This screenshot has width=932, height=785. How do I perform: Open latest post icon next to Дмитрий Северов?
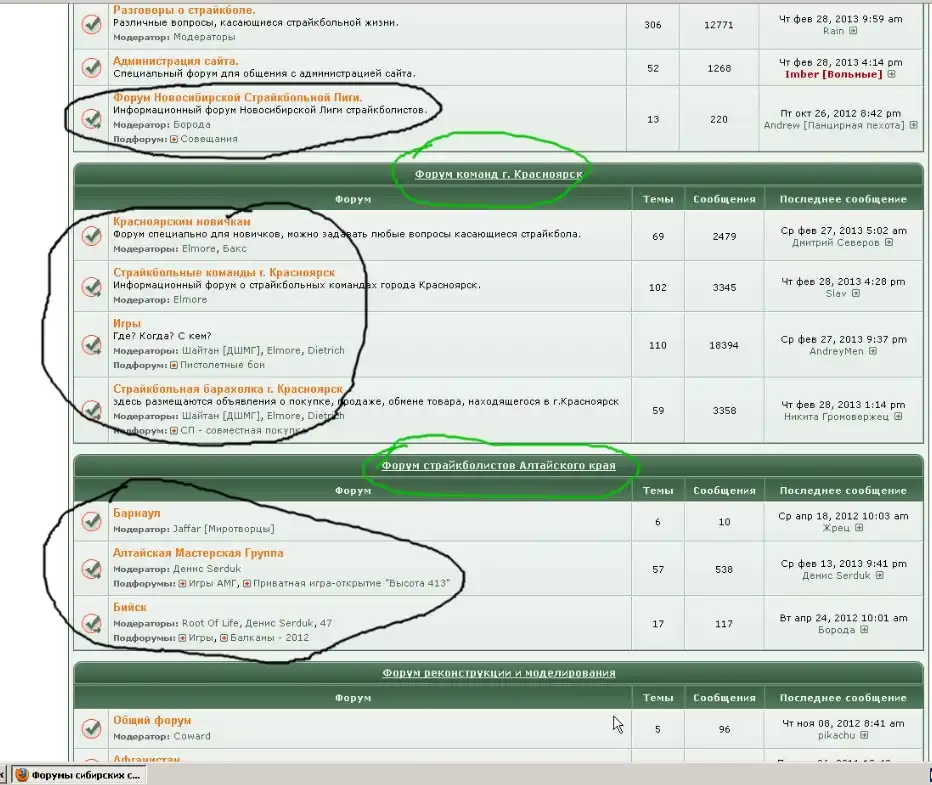(x=889, y=242)
